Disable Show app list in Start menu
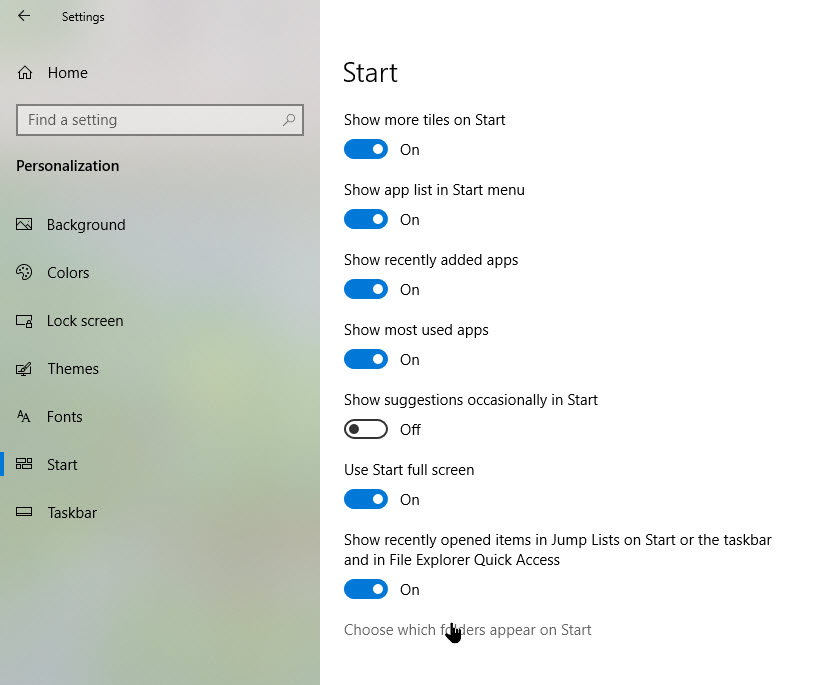This screenshot has height=685, width=814. [365, 219]
